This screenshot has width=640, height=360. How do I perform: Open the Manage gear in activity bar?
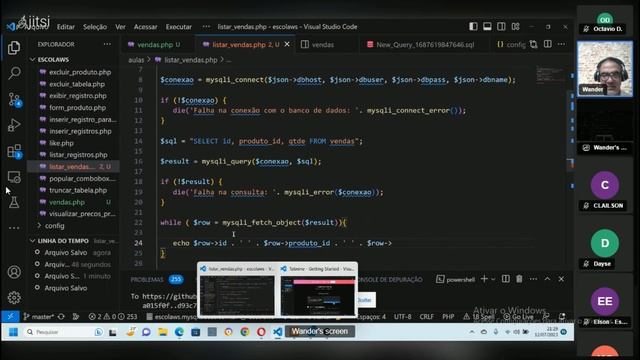pos(14,297)
